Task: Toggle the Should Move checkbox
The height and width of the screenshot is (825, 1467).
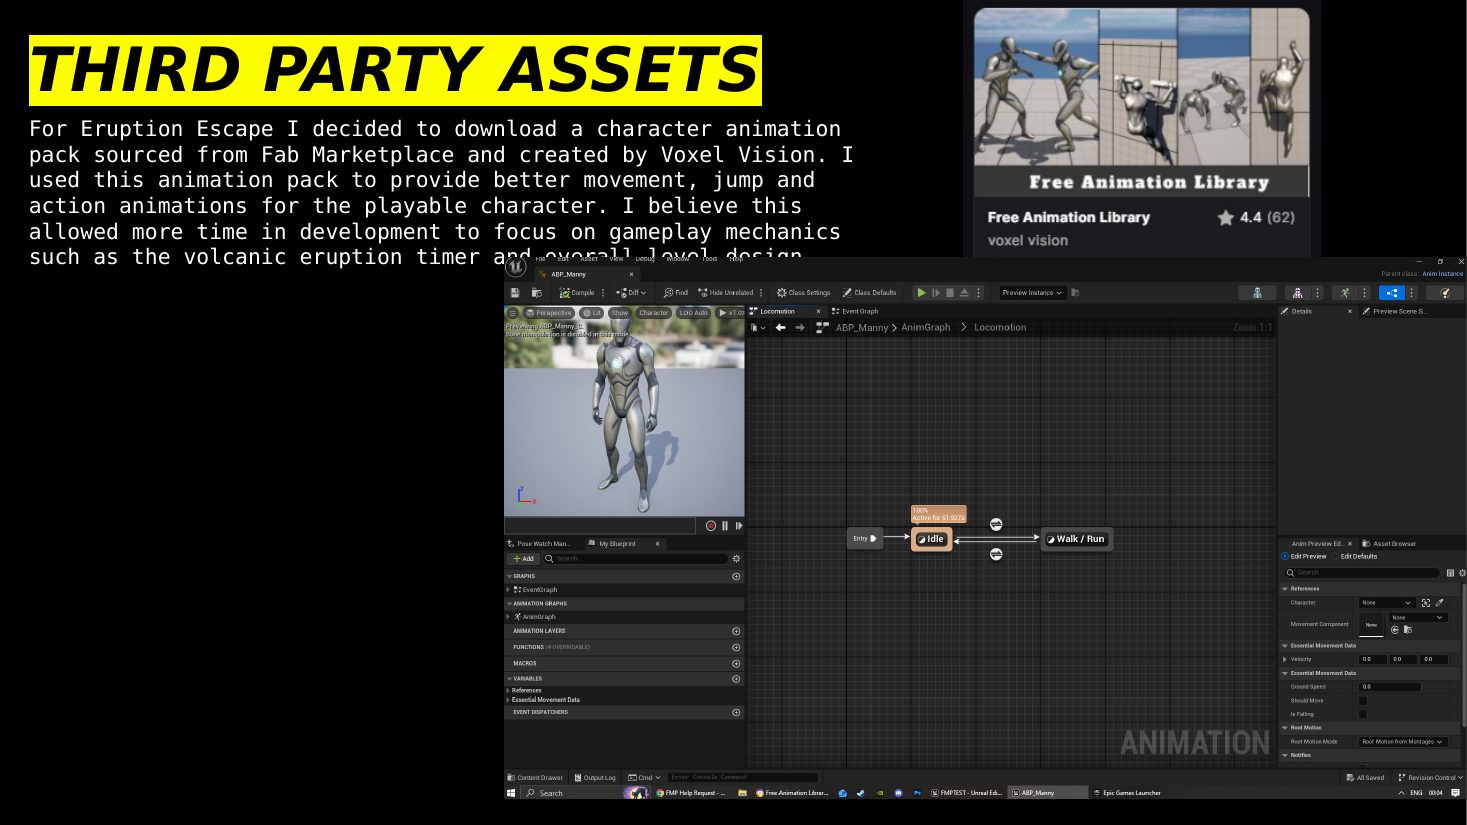Action: click(1362, 701)
